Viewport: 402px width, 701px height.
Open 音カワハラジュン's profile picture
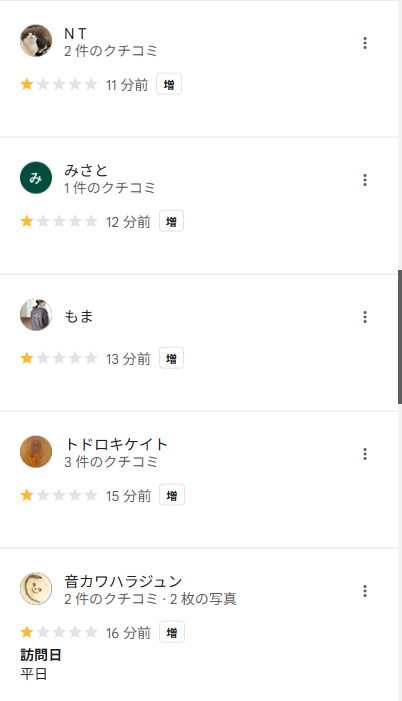coord(36,589)
